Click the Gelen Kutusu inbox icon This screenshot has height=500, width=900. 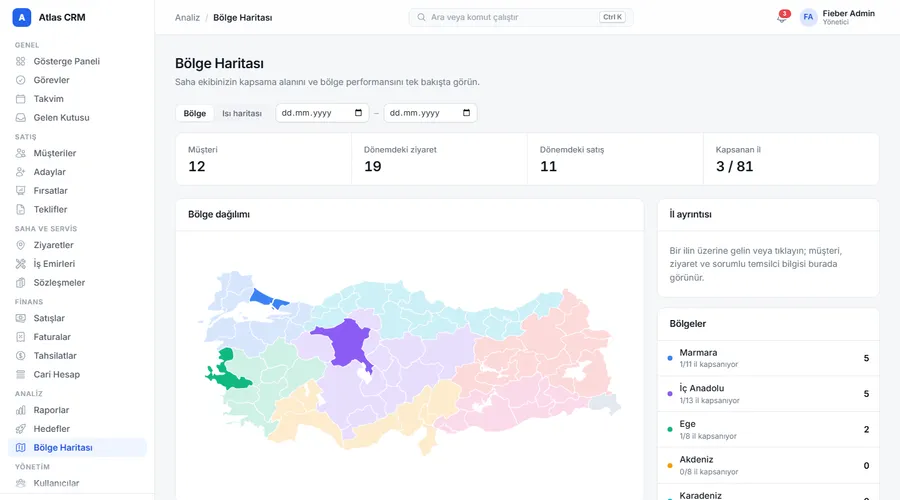21,118
